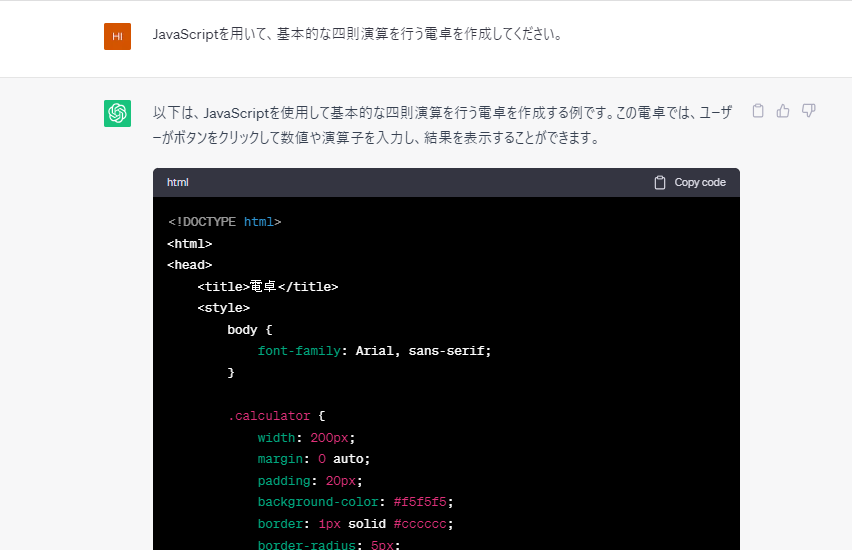Click the <!DOCTYPE html> line in code
This screenshot has height=550, width=852.
(x=224, y=222)
